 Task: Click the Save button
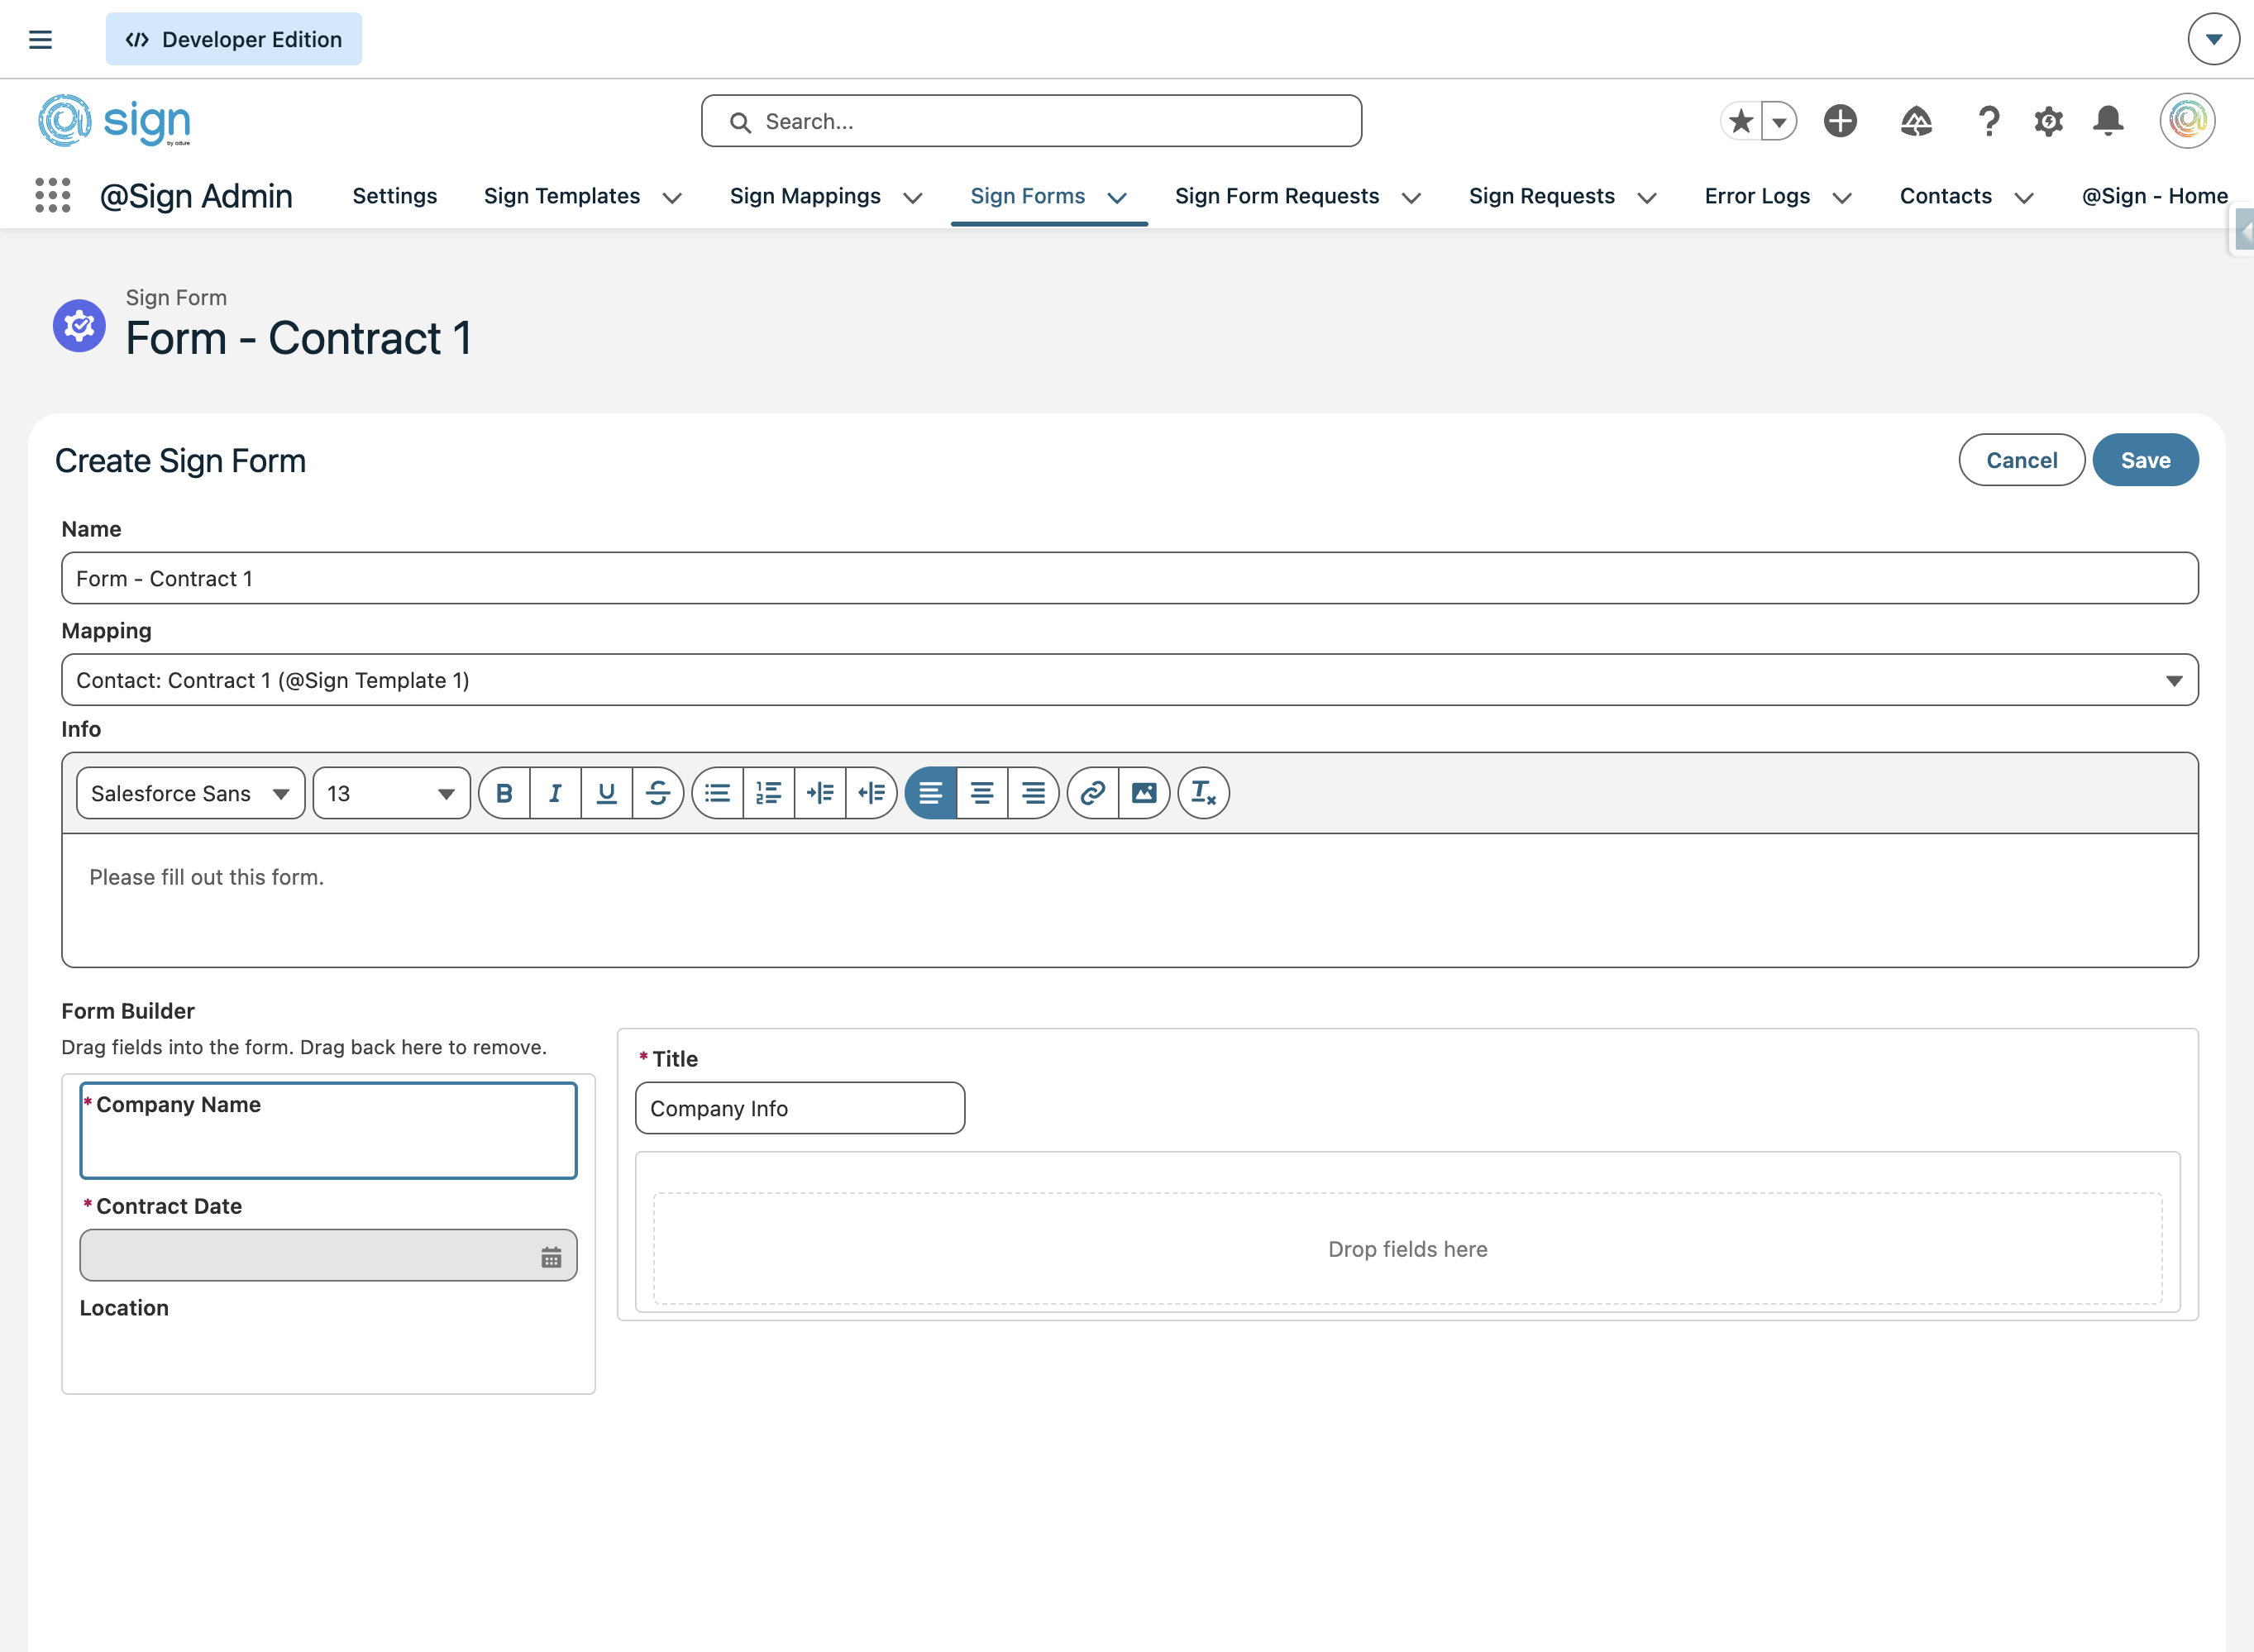[x=2144, y=460]
